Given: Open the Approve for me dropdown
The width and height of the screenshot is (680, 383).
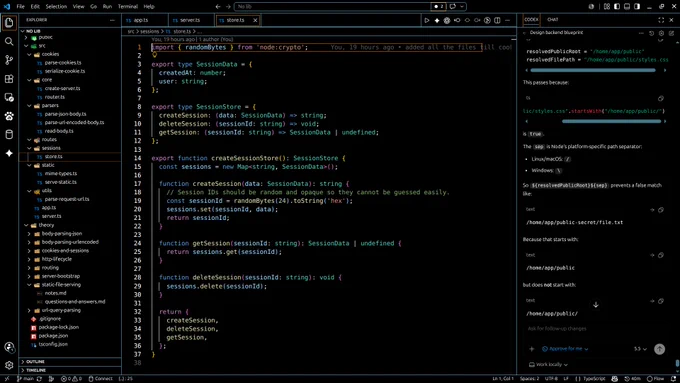Looking at the screenshot, I should [565, 349].
